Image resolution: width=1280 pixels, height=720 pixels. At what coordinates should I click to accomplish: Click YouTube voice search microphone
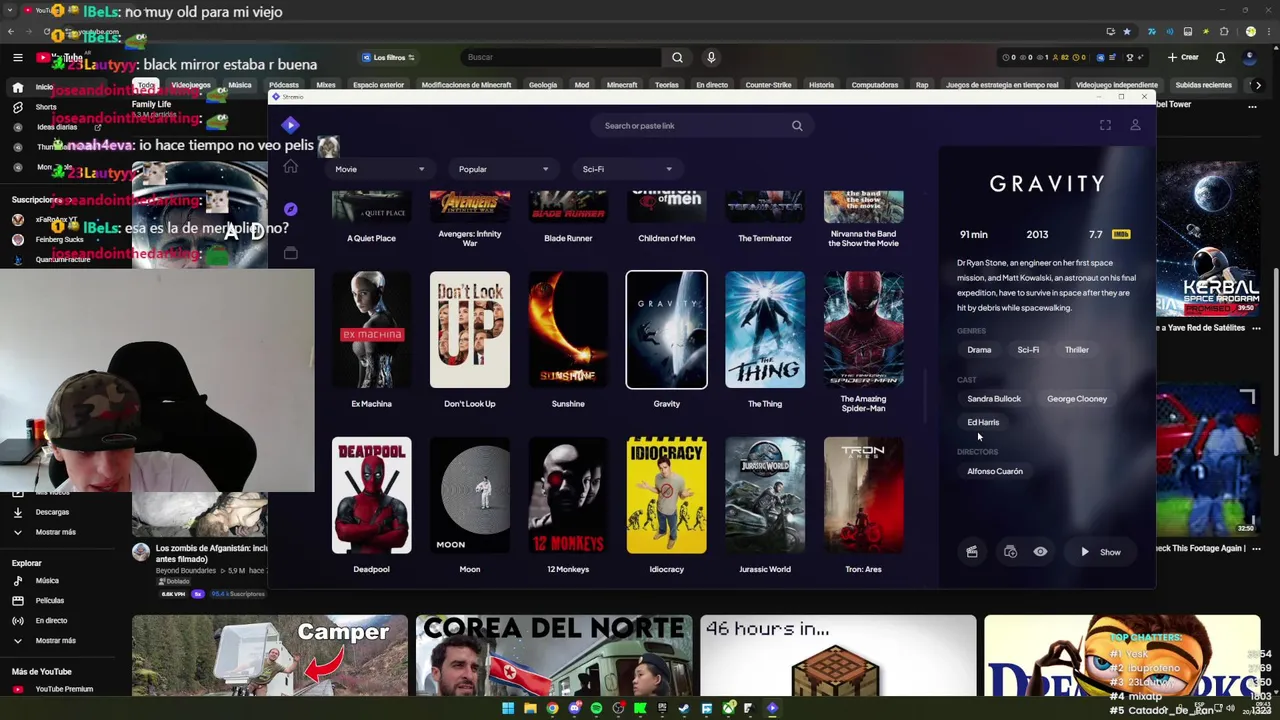coord(711,57)
